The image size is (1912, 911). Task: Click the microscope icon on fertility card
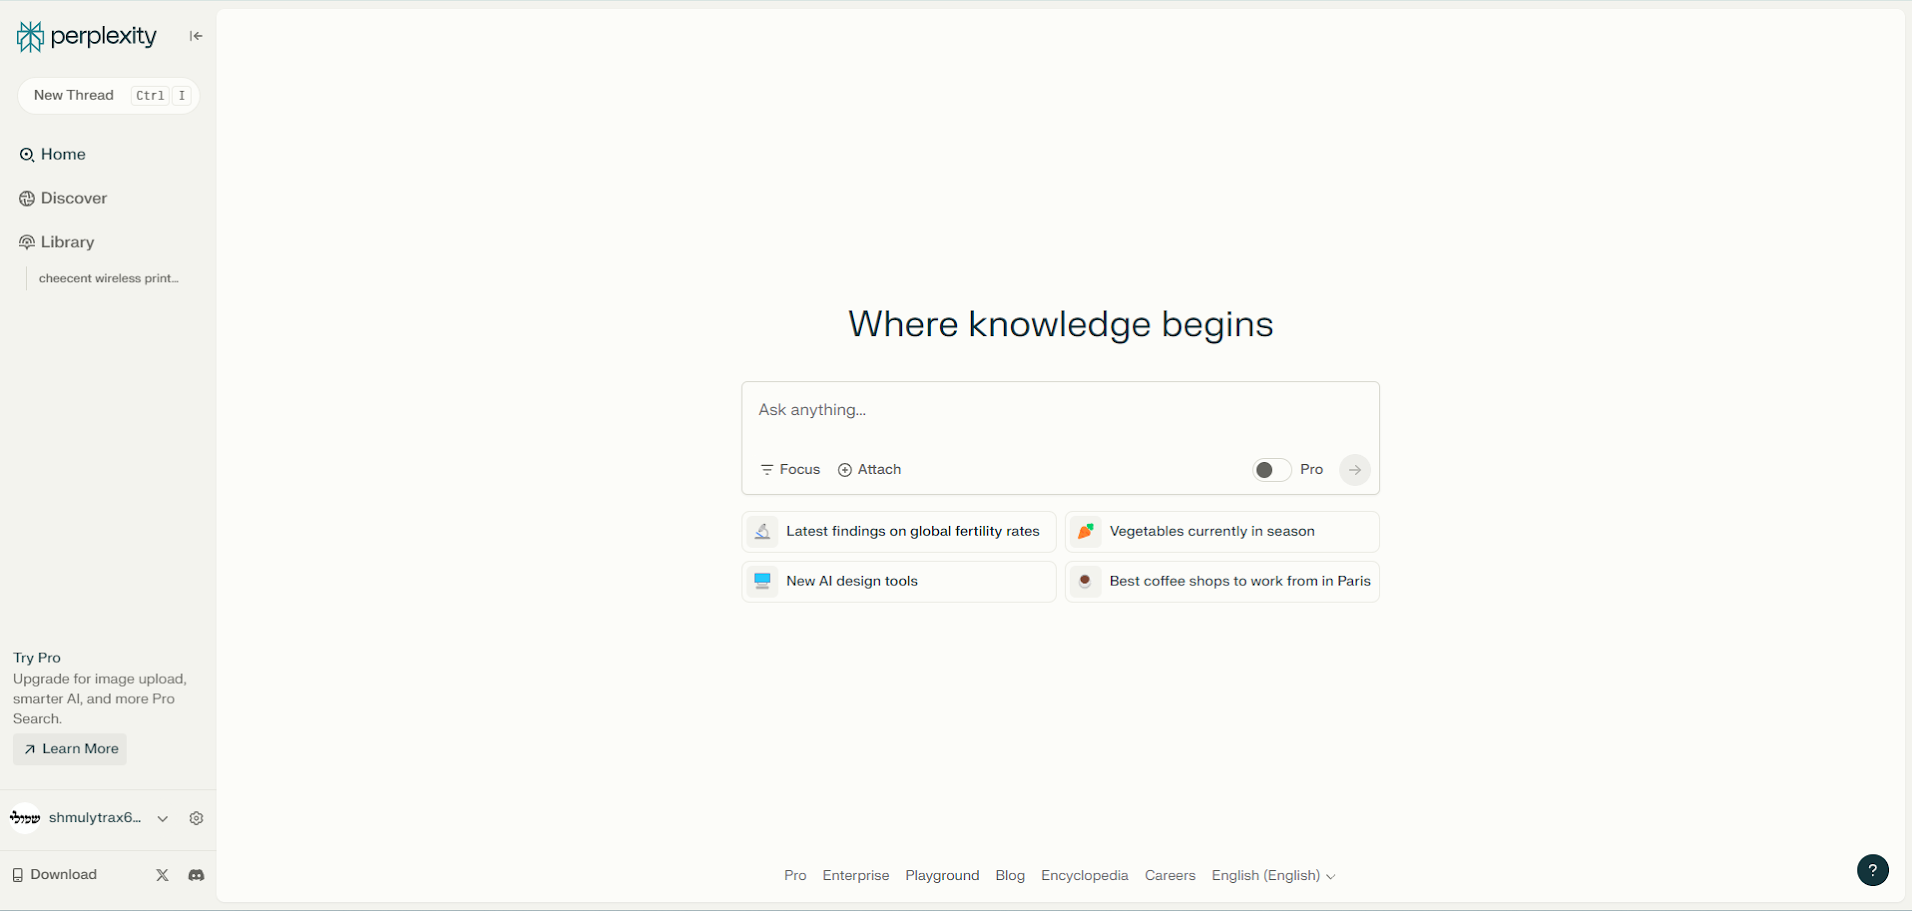coord(762,532)
